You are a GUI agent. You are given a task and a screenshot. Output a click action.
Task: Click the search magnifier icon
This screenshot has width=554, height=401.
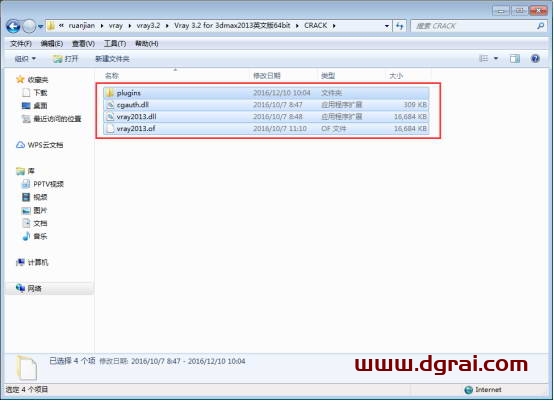pyautogui.click(x=540, y=26)
